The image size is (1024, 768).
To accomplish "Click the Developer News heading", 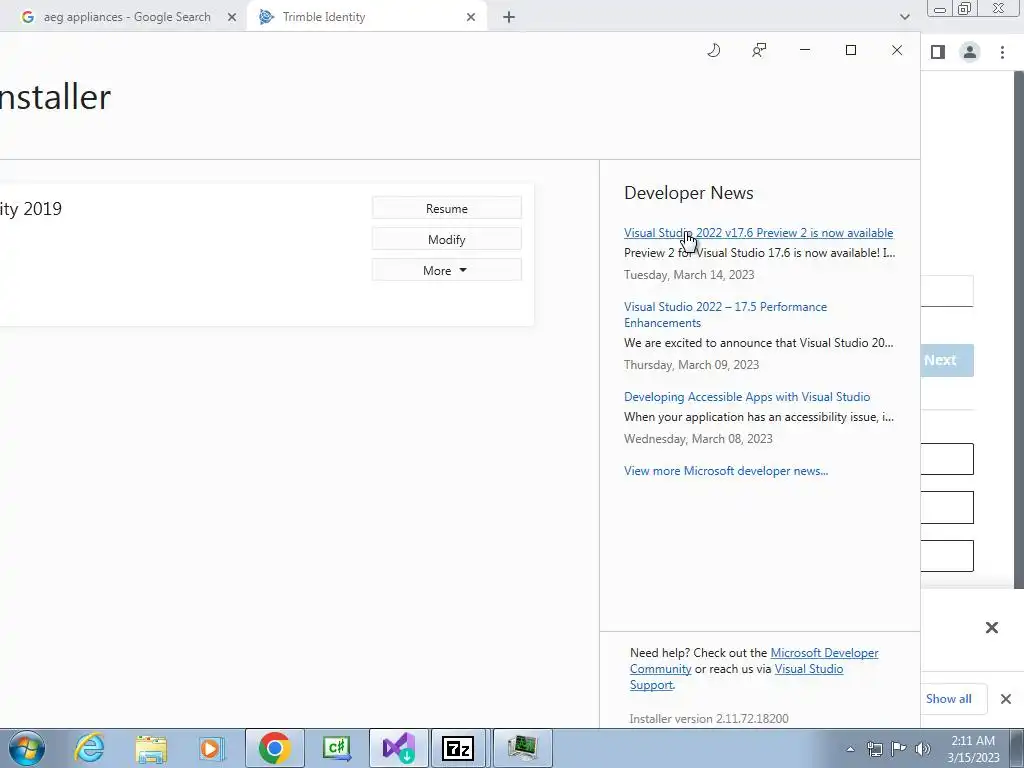I will pyautogui.click(x=688, y=193).
